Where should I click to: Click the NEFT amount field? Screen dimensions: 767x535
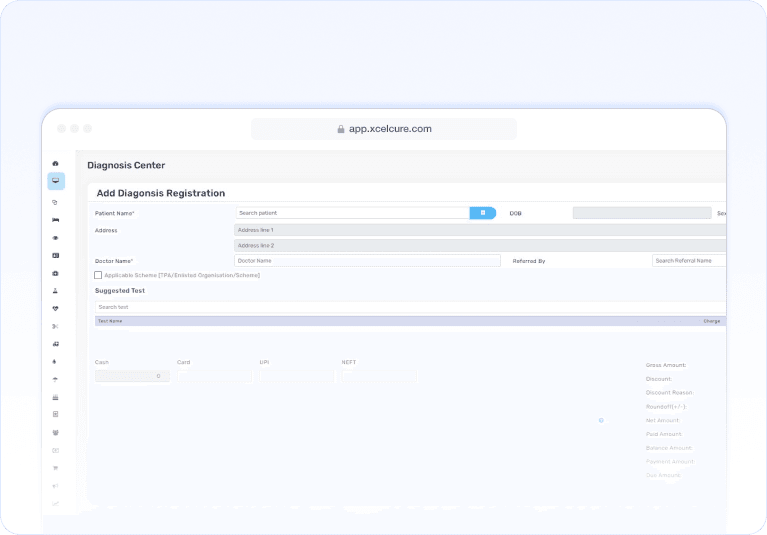pyautogui.click(x=379, y=376)
